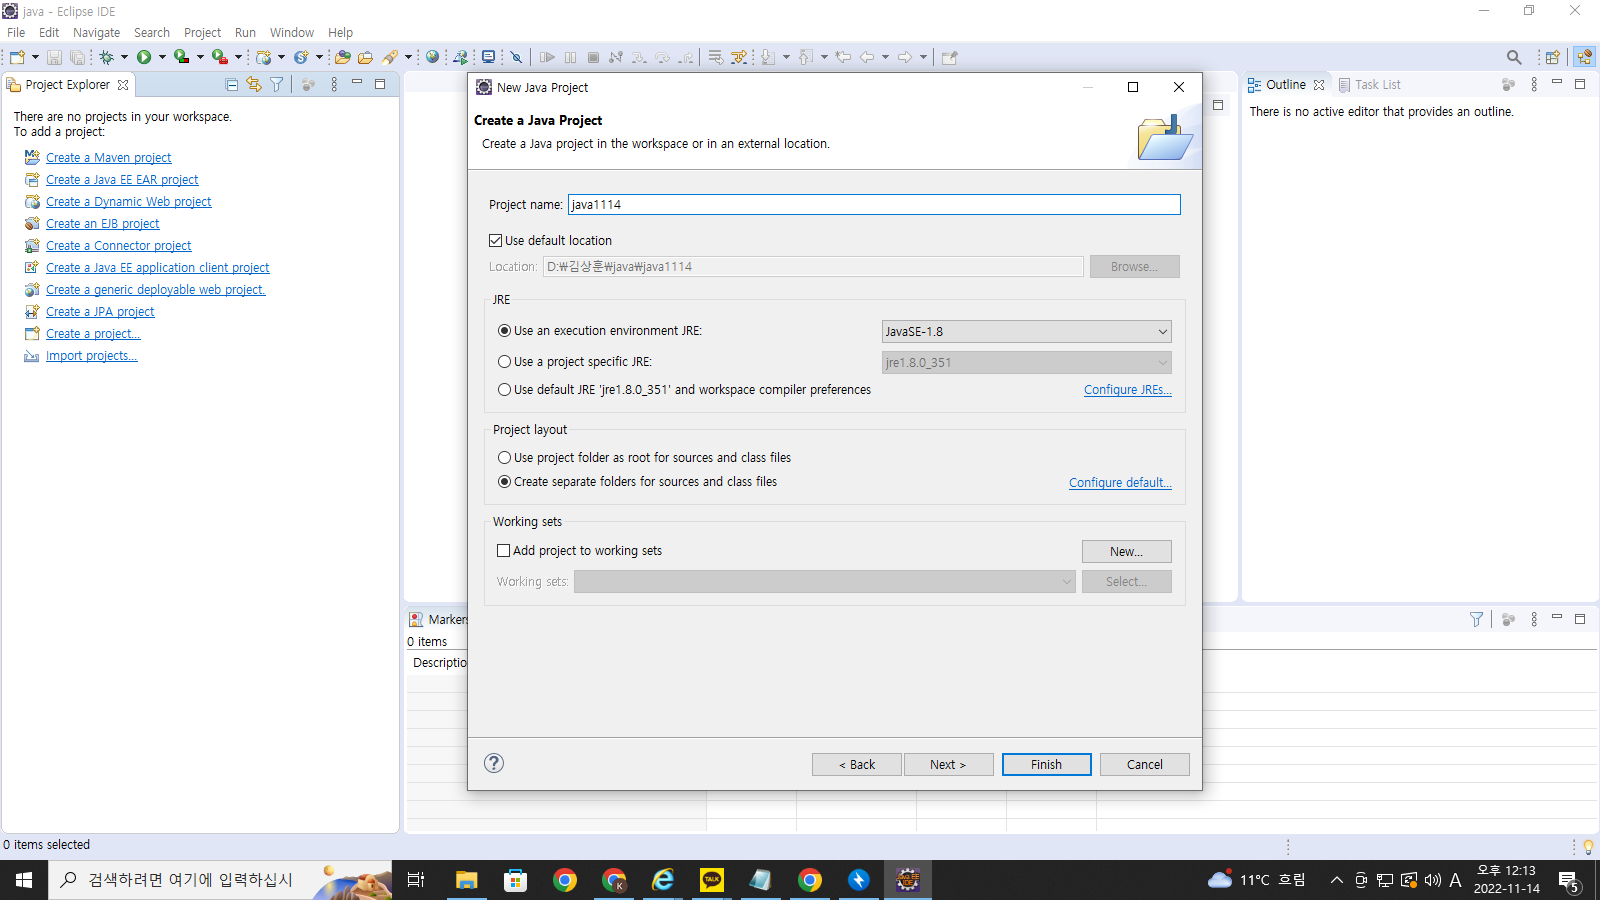Click the Windows Start button
Screen dimensions: 1600x900
click(24, 880)
